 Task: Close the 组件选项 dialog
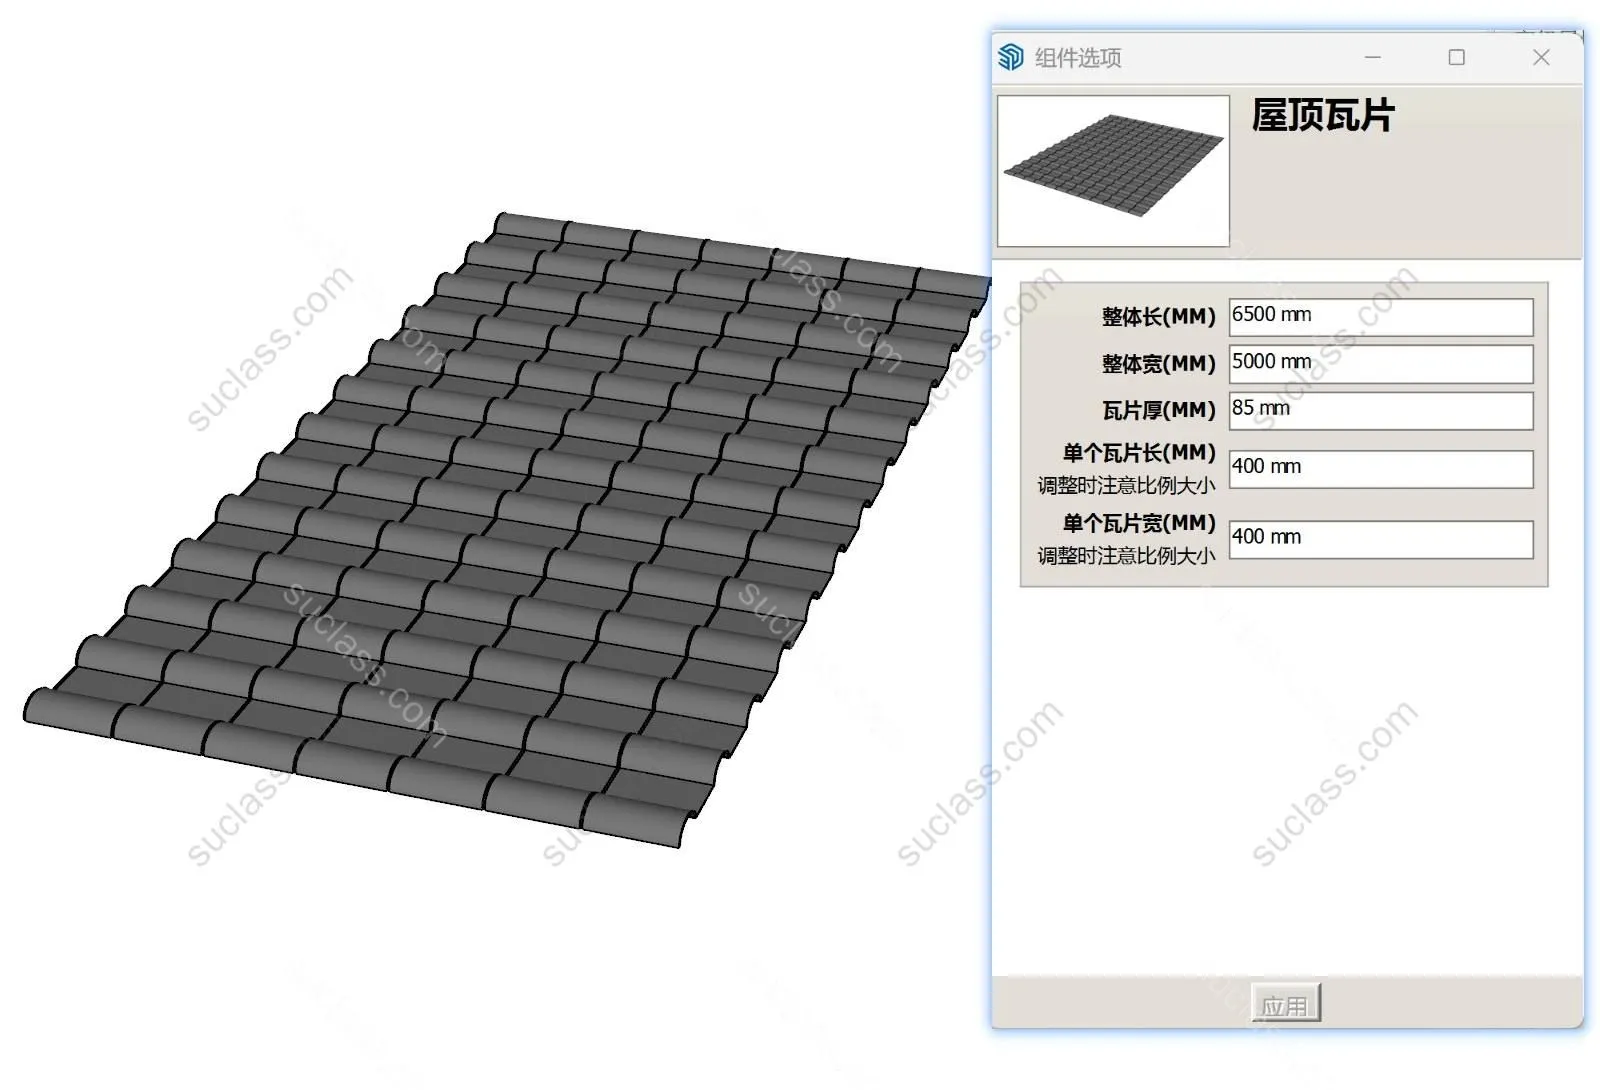pos(1541,57)
